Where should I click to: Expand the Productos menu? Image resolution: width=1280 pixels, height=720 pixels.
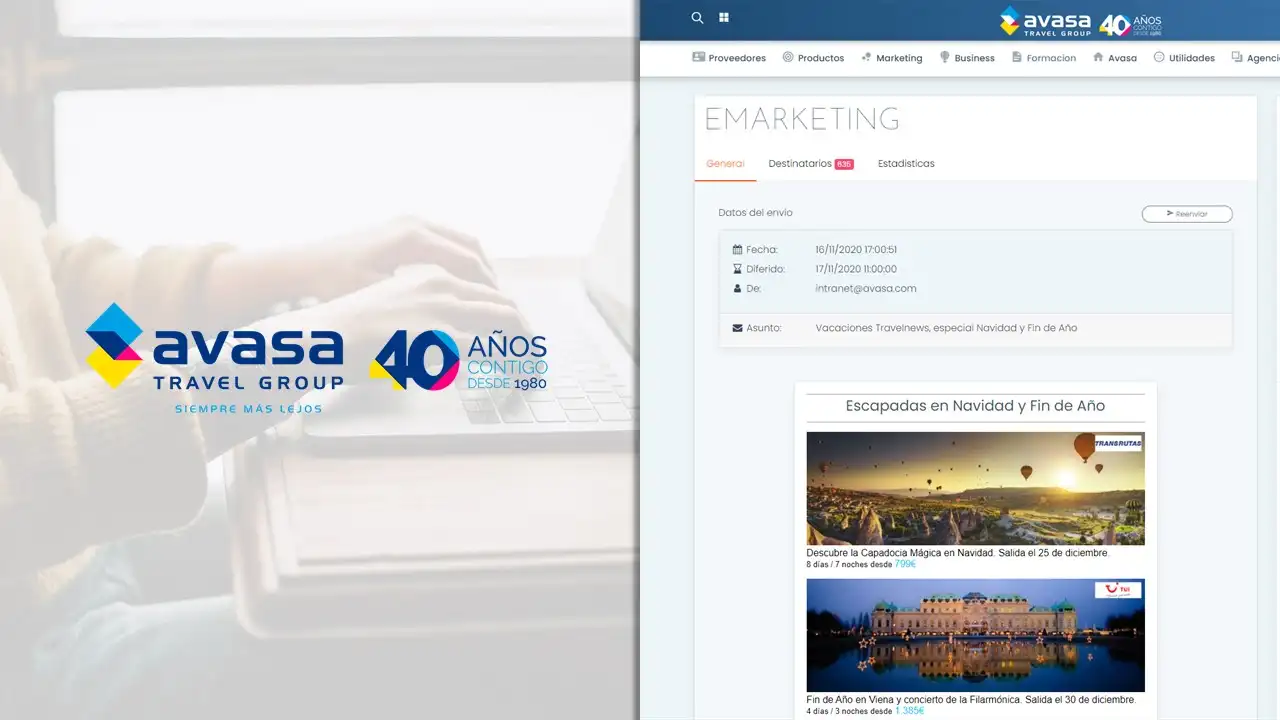coord(813,58)
